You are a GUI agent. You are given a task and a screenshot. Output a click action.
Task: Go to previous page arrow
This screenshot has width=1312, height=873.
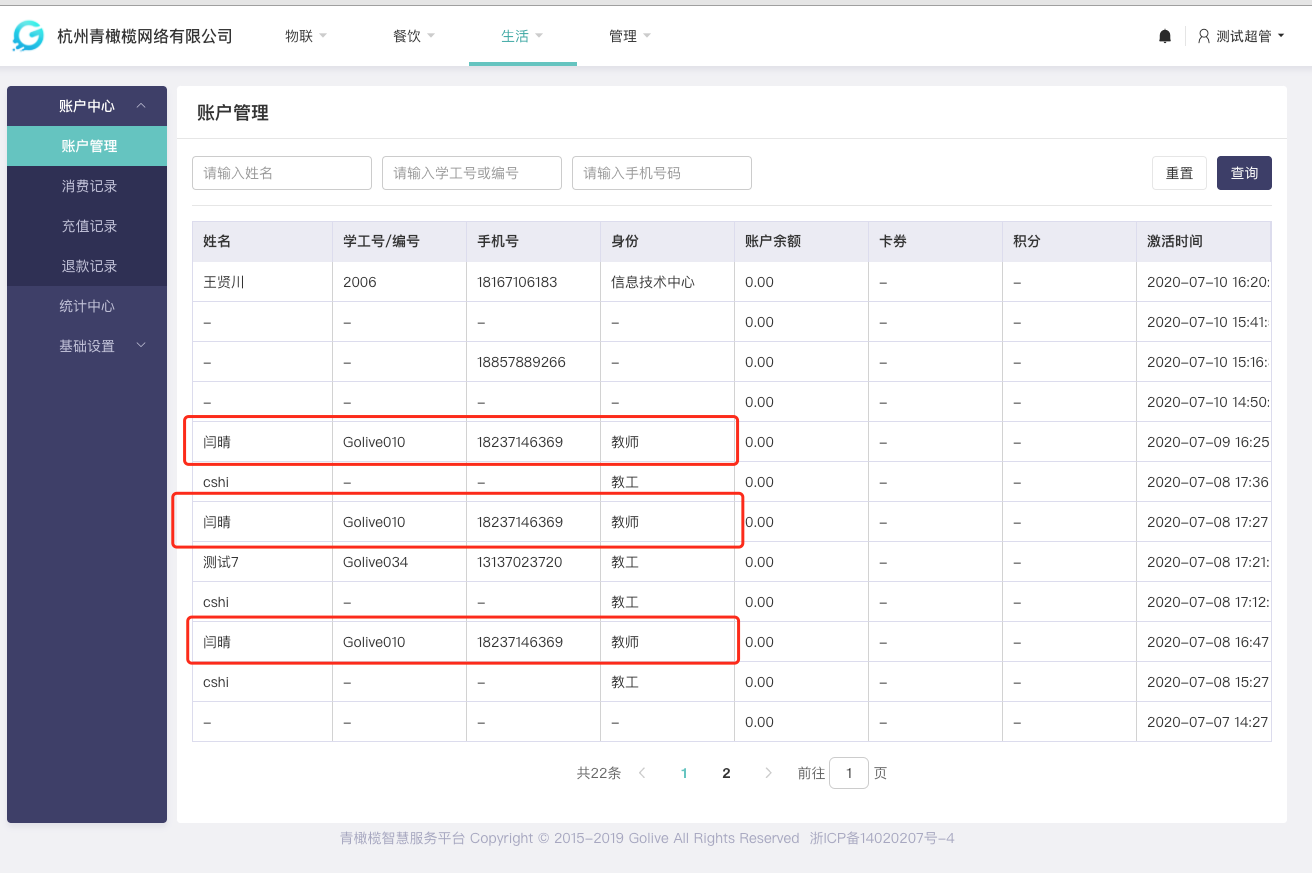[x=642, y=773]
